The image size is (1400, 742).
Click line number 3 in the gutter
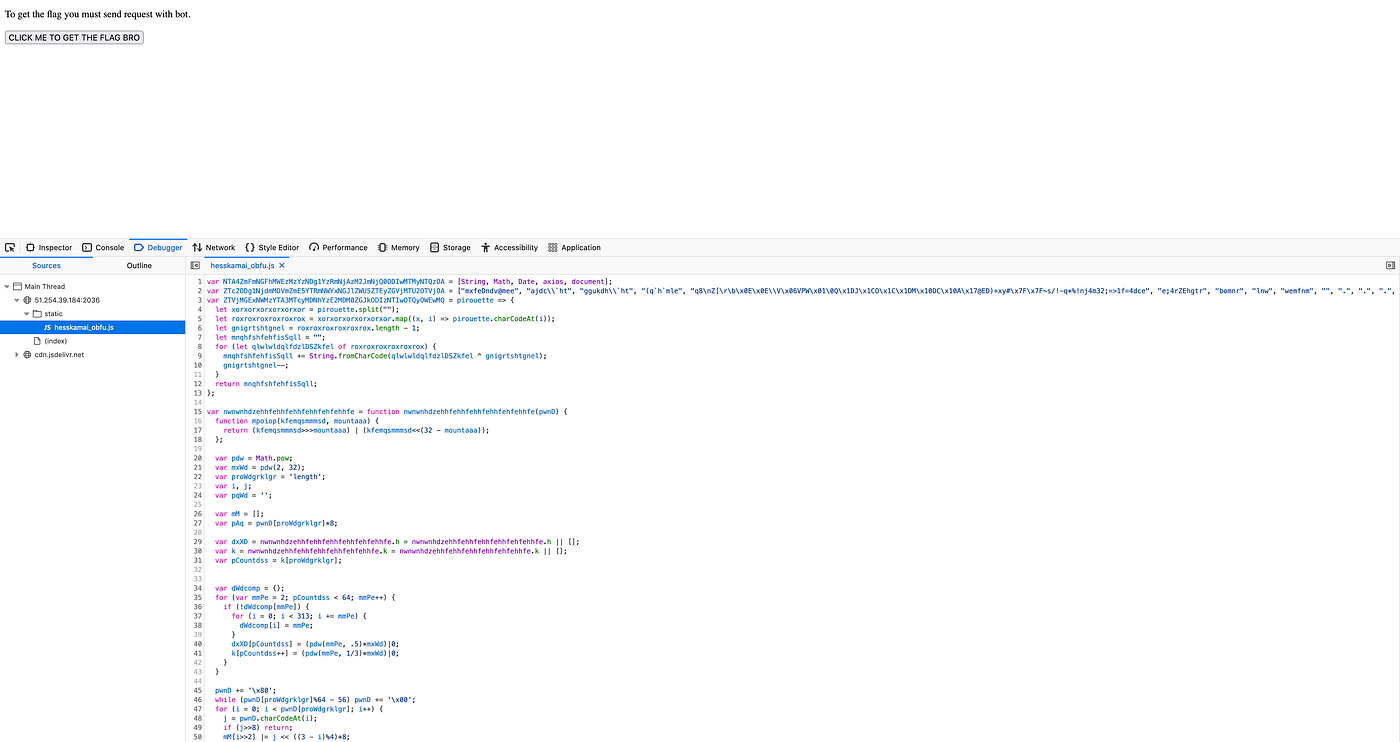[200, 300]
